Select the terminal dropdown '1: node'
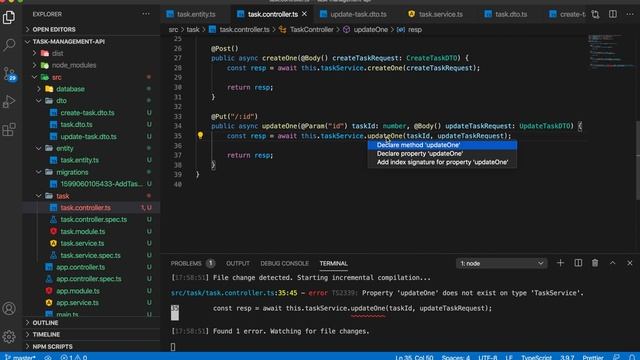640x360 pixels. coord(501,263)
